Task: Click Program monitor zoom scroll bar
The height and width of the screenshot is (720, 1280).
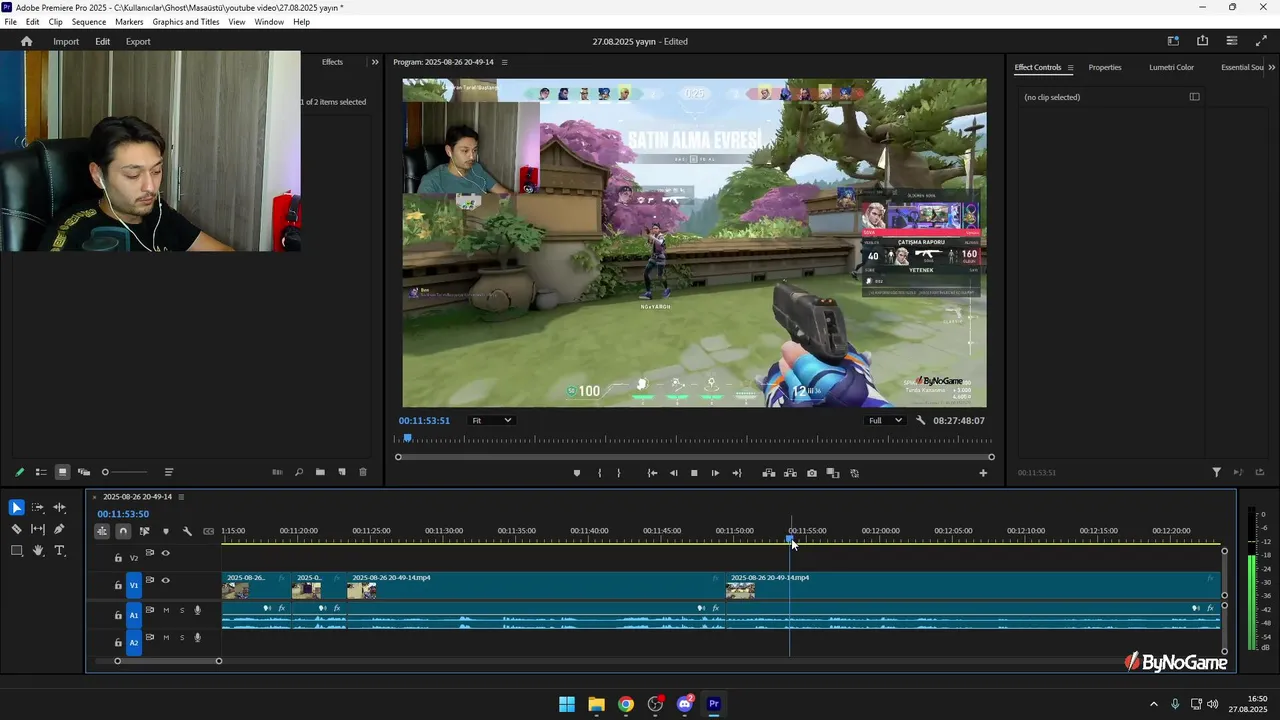Action: tap(695, 457)
